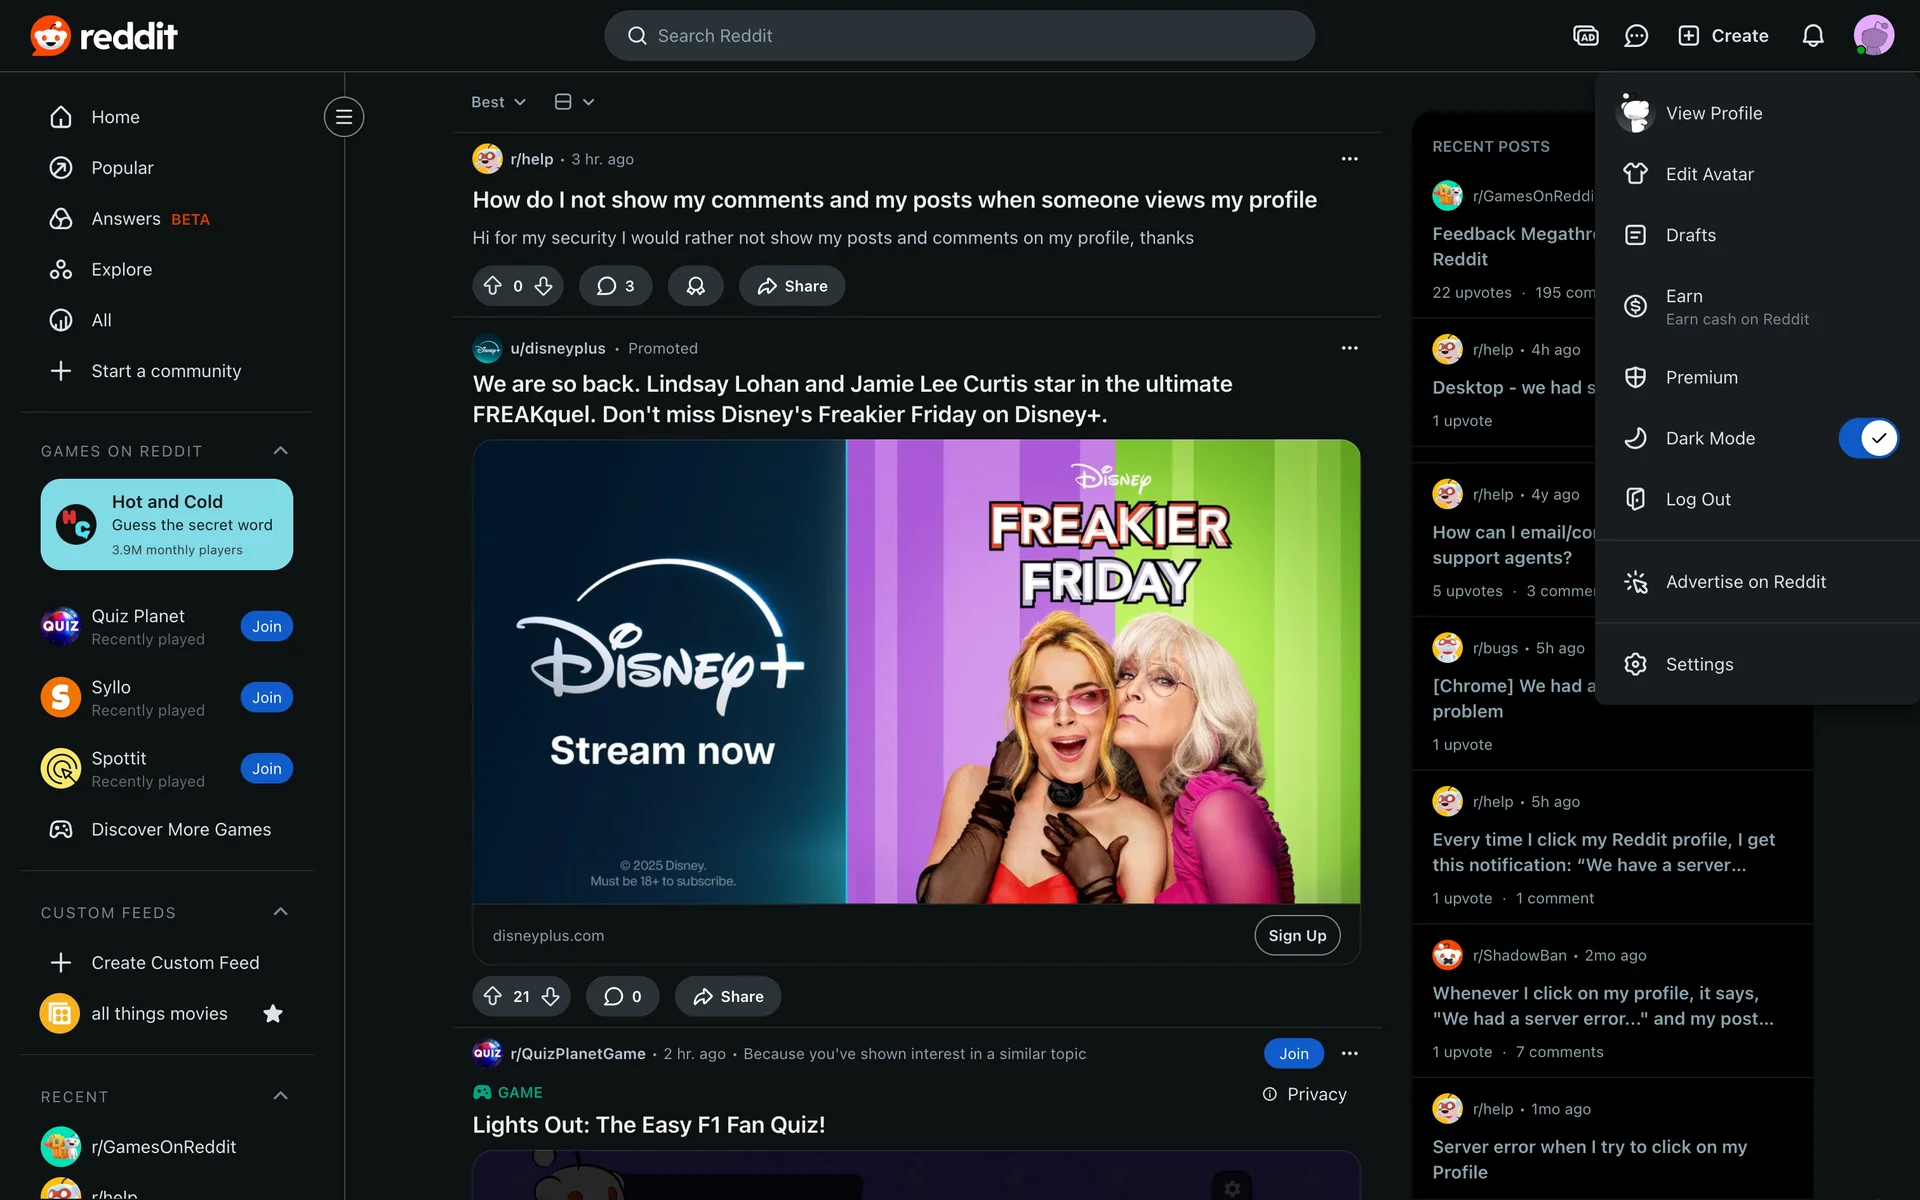Open the feed layout view dropdown
Viewport: 1920px width, 1200px height.
(x=574, y=102)
